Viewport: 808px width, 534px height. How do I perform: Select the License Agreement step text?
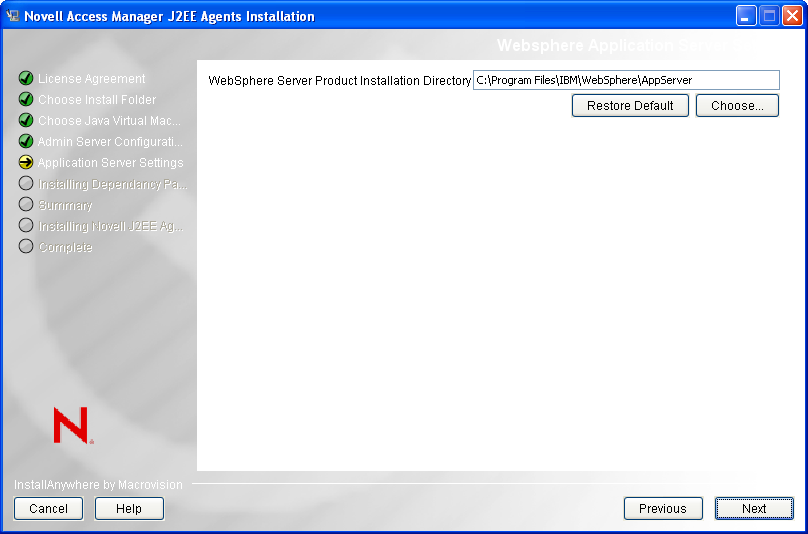92,79
